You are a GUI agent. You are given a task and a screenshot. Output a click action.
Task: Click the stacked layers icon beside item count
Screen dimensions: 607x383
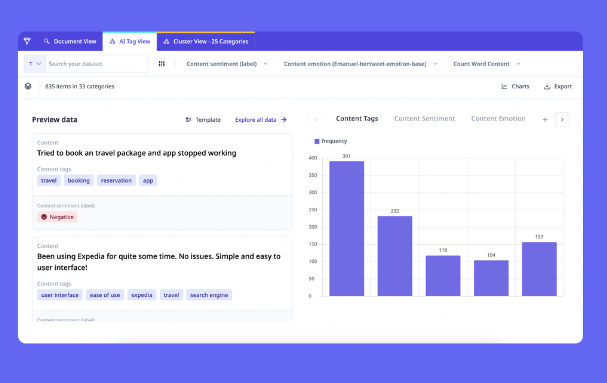(28, 86)
